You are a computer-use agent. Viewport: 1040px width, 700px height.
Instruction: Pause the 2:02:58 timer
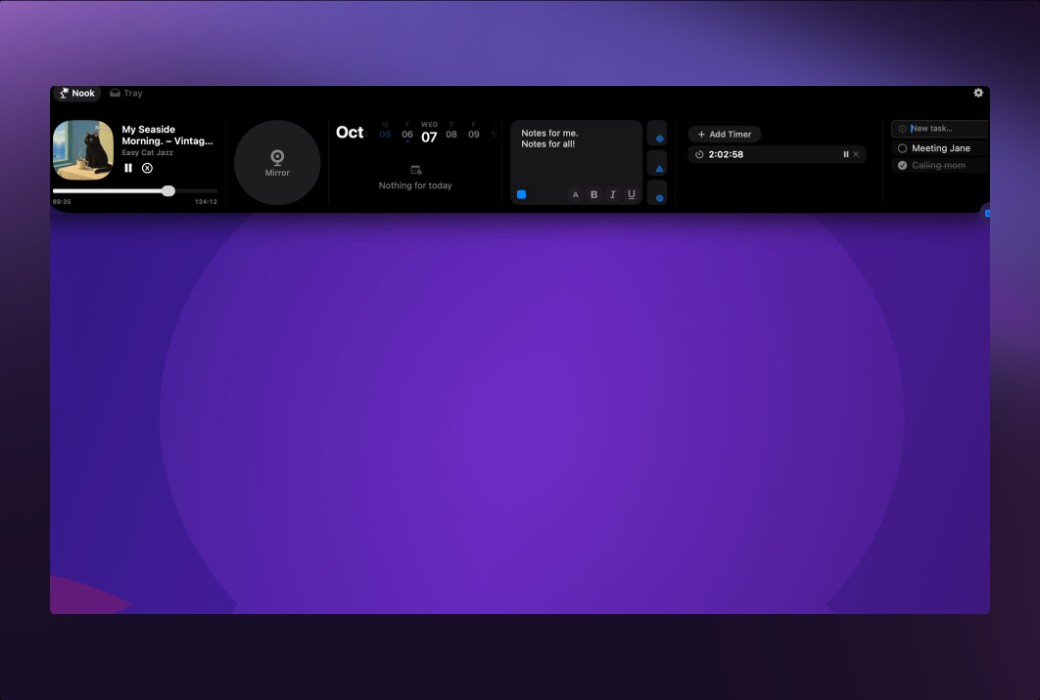pos(846,155)
